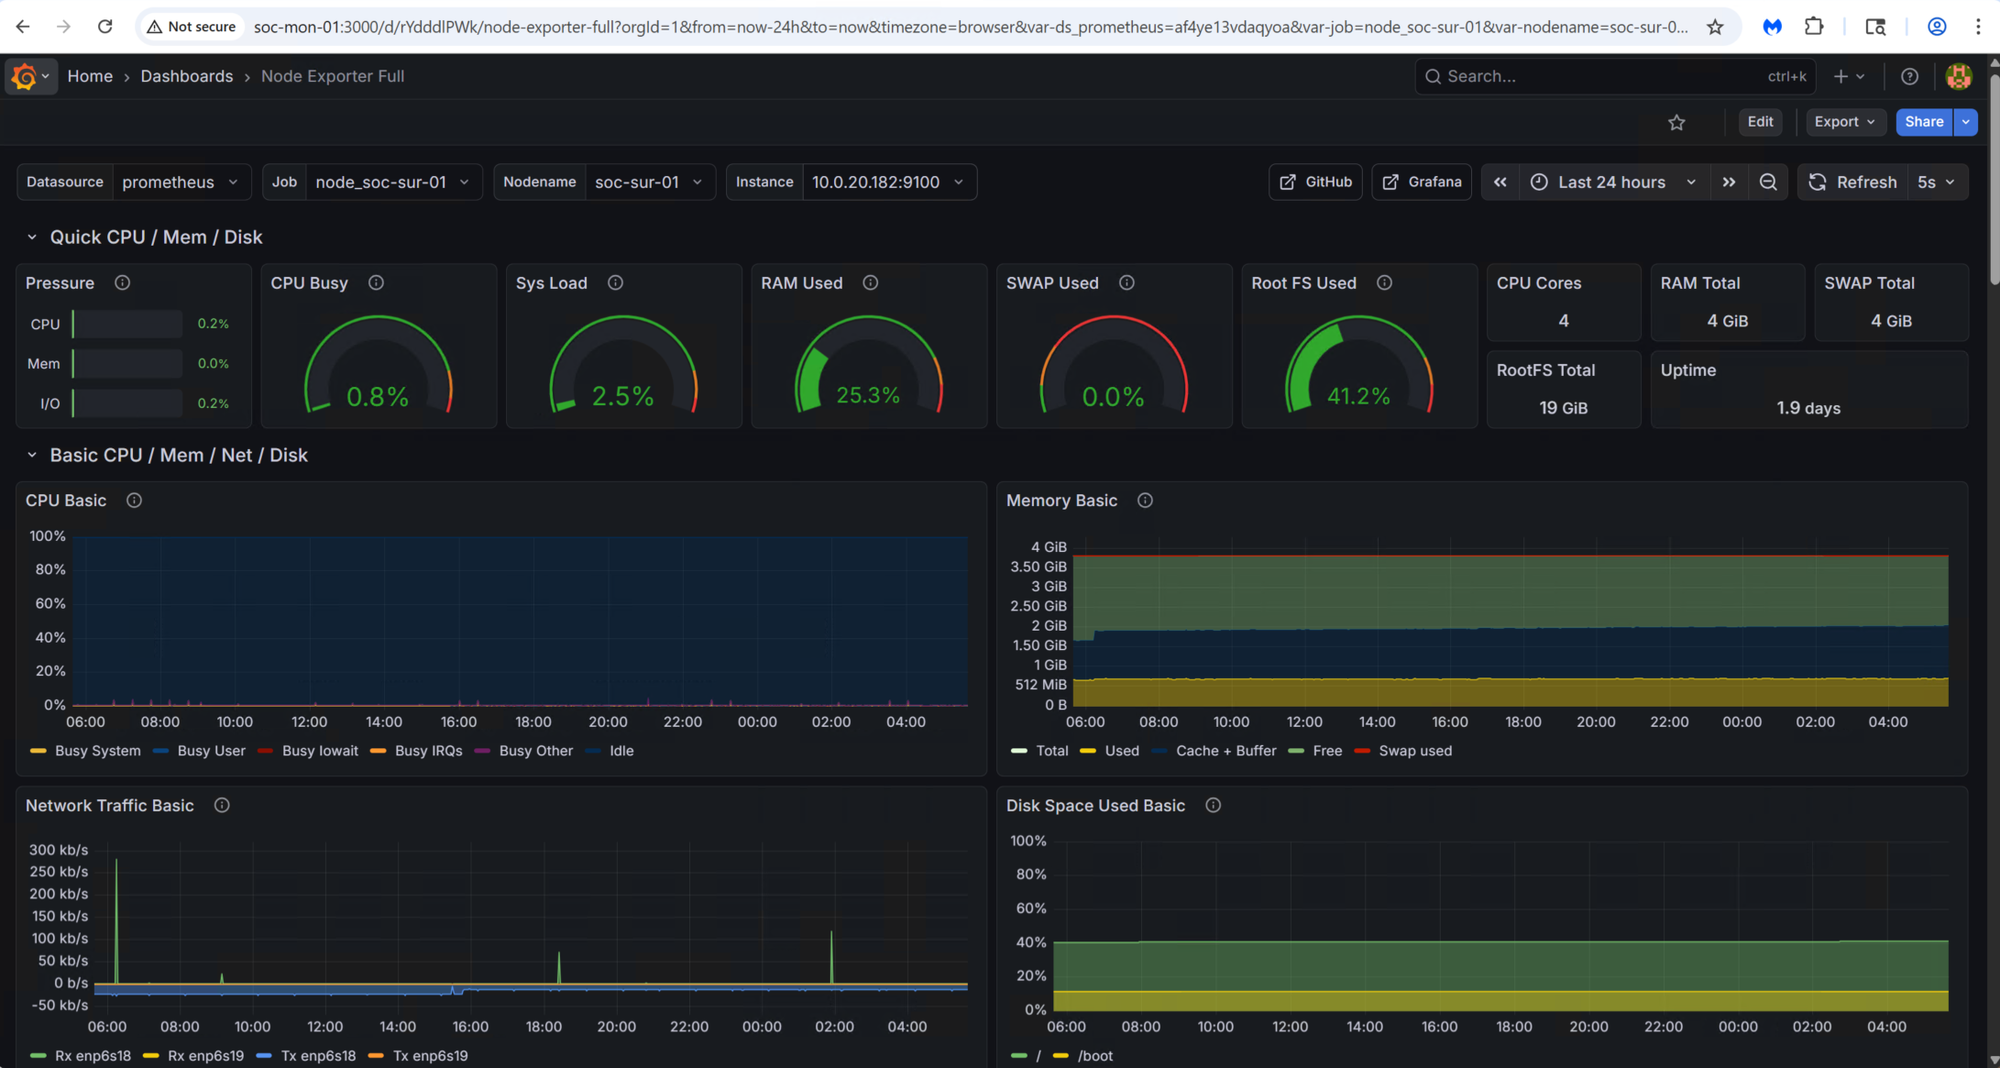Toggle Rx enp6s18 series in network legend
Viewport: 2000px width, 1068px height.
[x=92, y=1056]
